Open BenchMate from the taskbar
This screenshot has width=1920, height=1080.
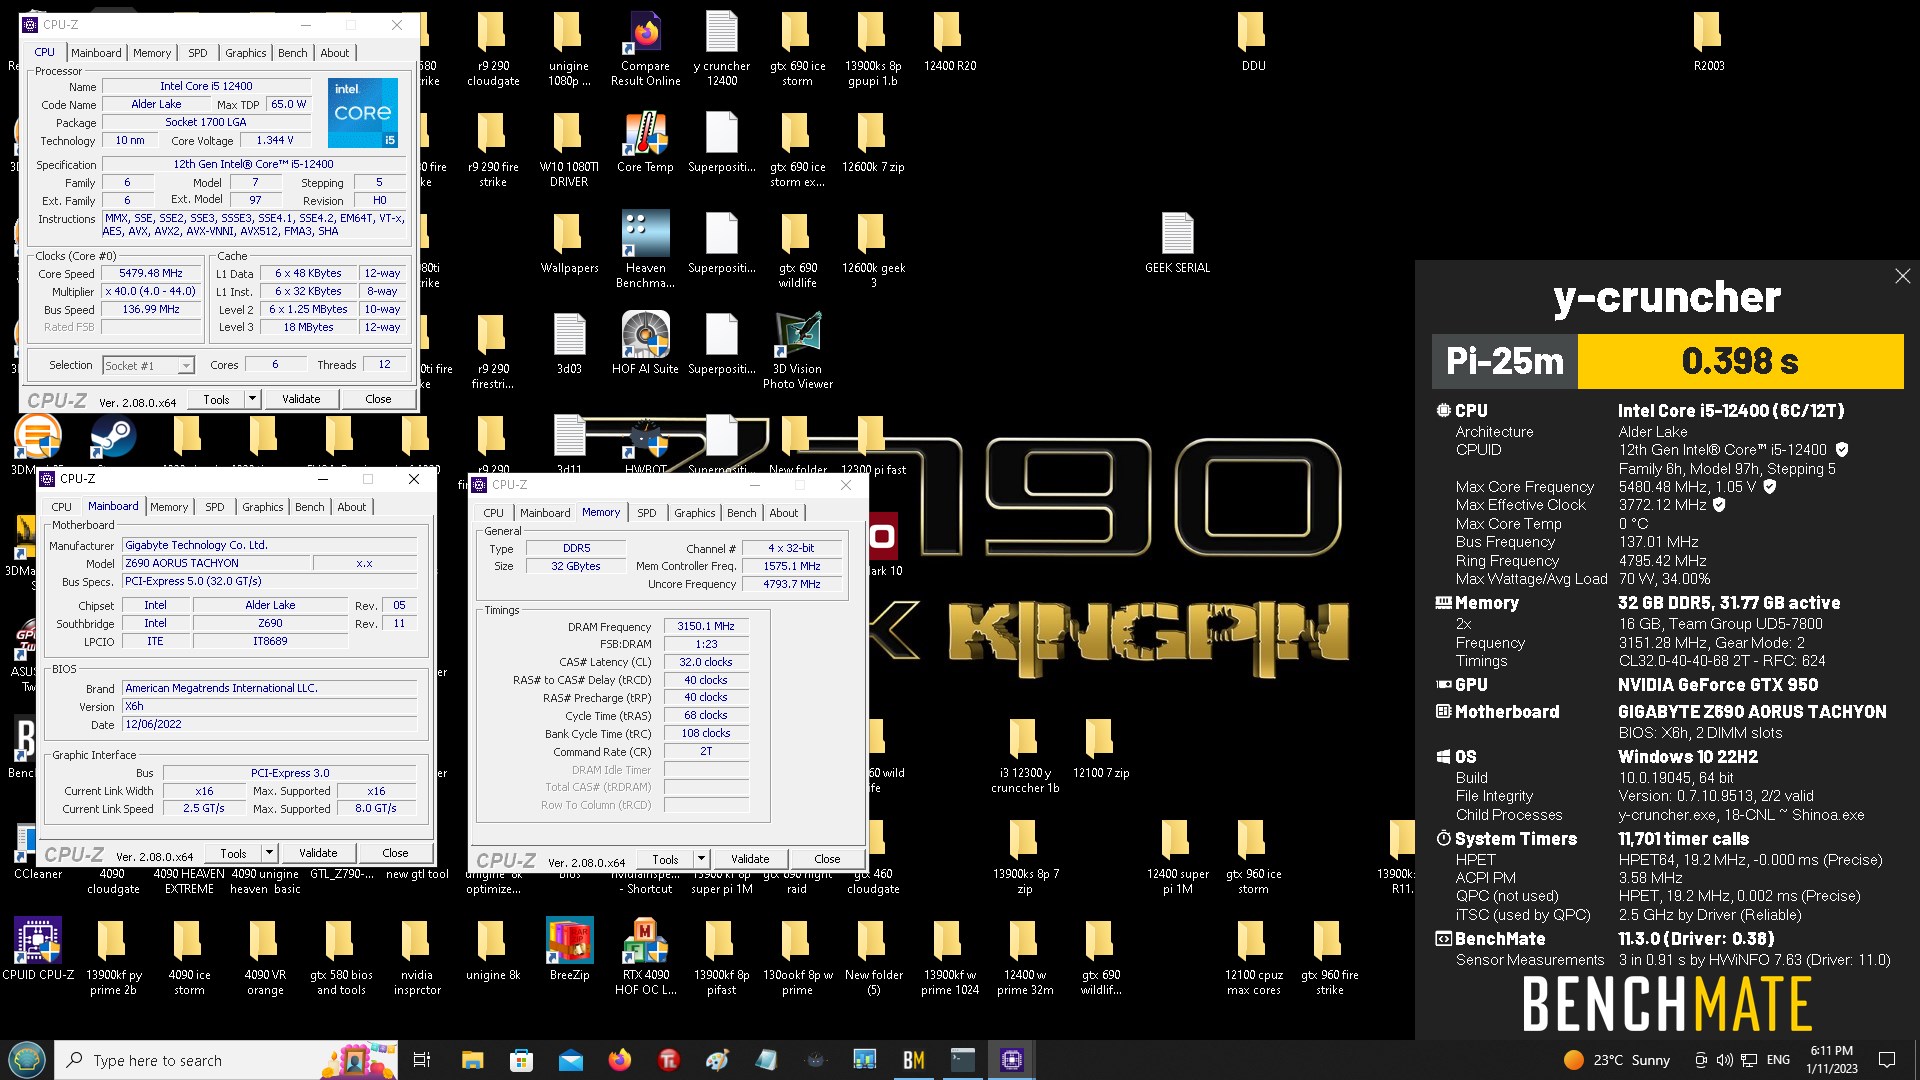[x=913, y=1060]
